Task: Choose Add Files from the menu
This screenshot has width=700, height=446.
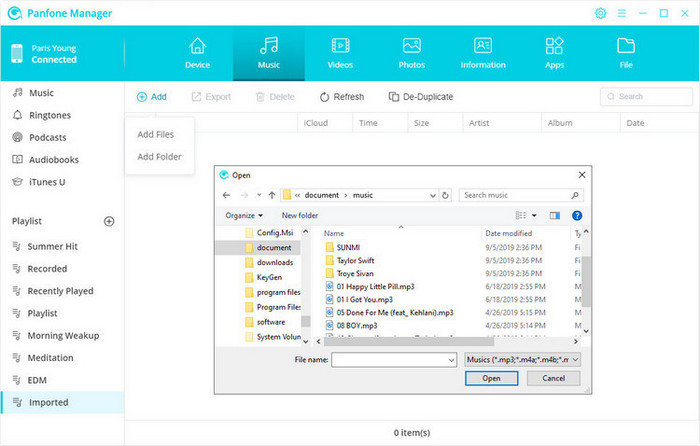Action: (155, 134)
